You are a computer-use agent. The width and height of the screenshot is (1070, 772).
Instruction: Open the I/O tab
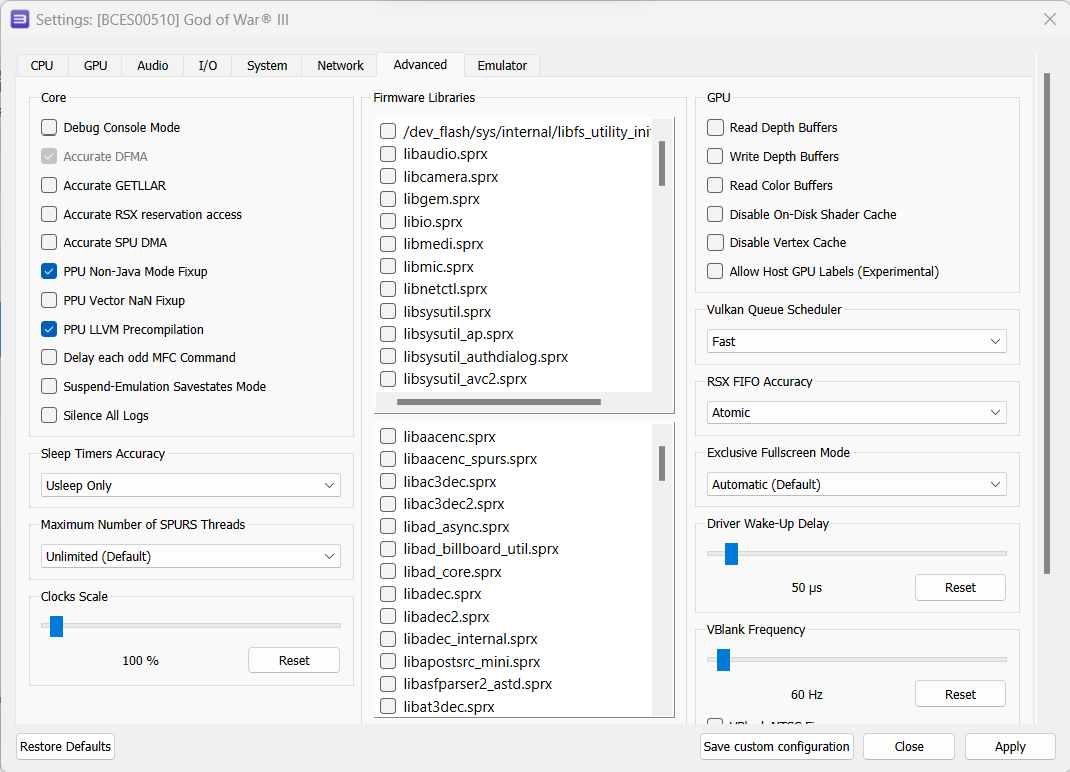pyautogui.click(x=207, y=66)
